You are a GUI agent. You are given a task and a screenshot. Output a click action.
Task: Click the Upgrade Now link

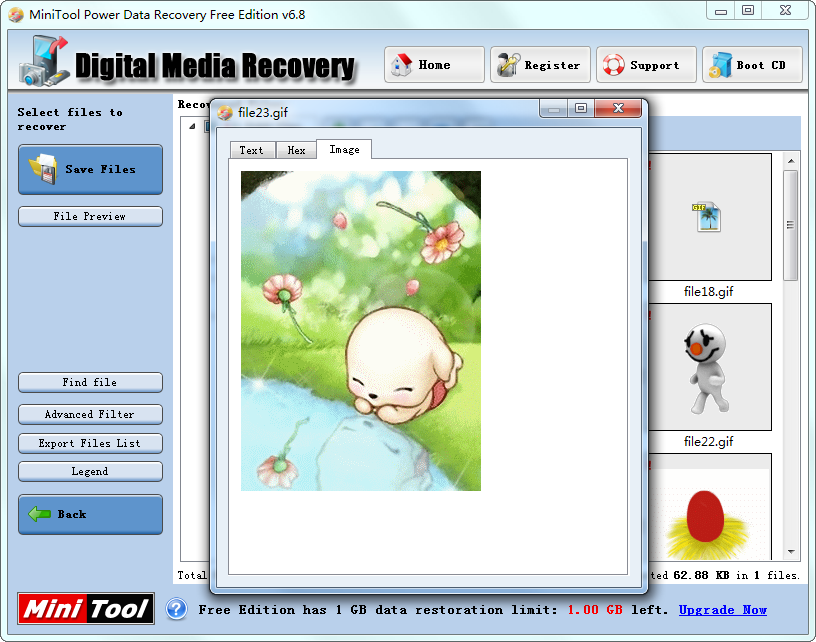pyautogui.click(x=722, y=610)
